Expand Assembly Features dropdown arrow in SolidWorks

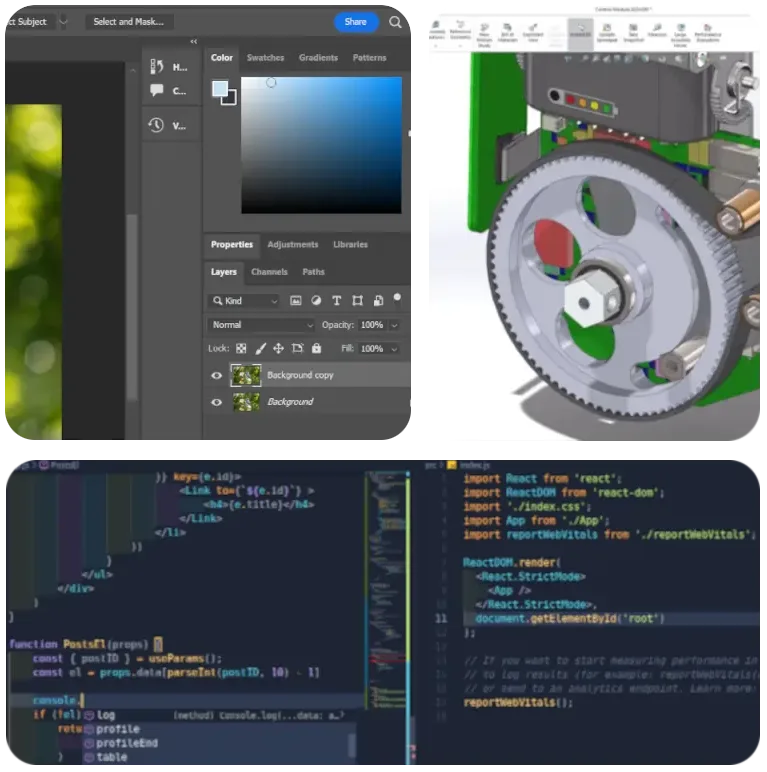[436, 45]
